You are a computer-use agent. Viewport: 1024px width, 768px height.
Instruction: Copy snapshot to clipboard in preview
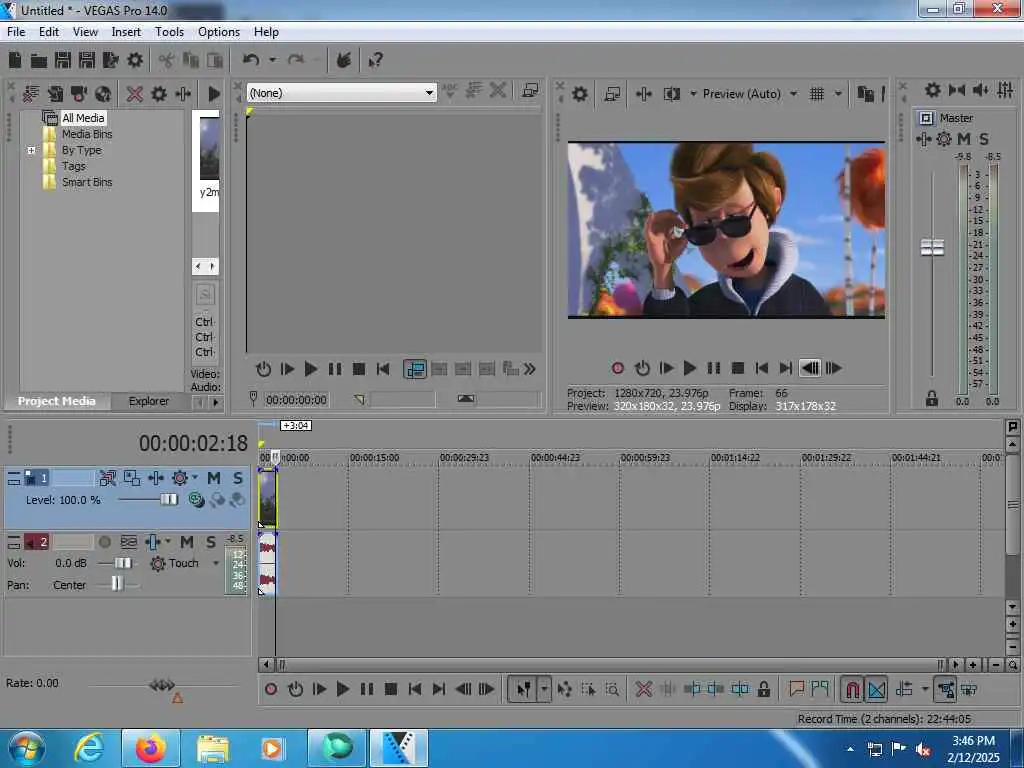(865, 94)
